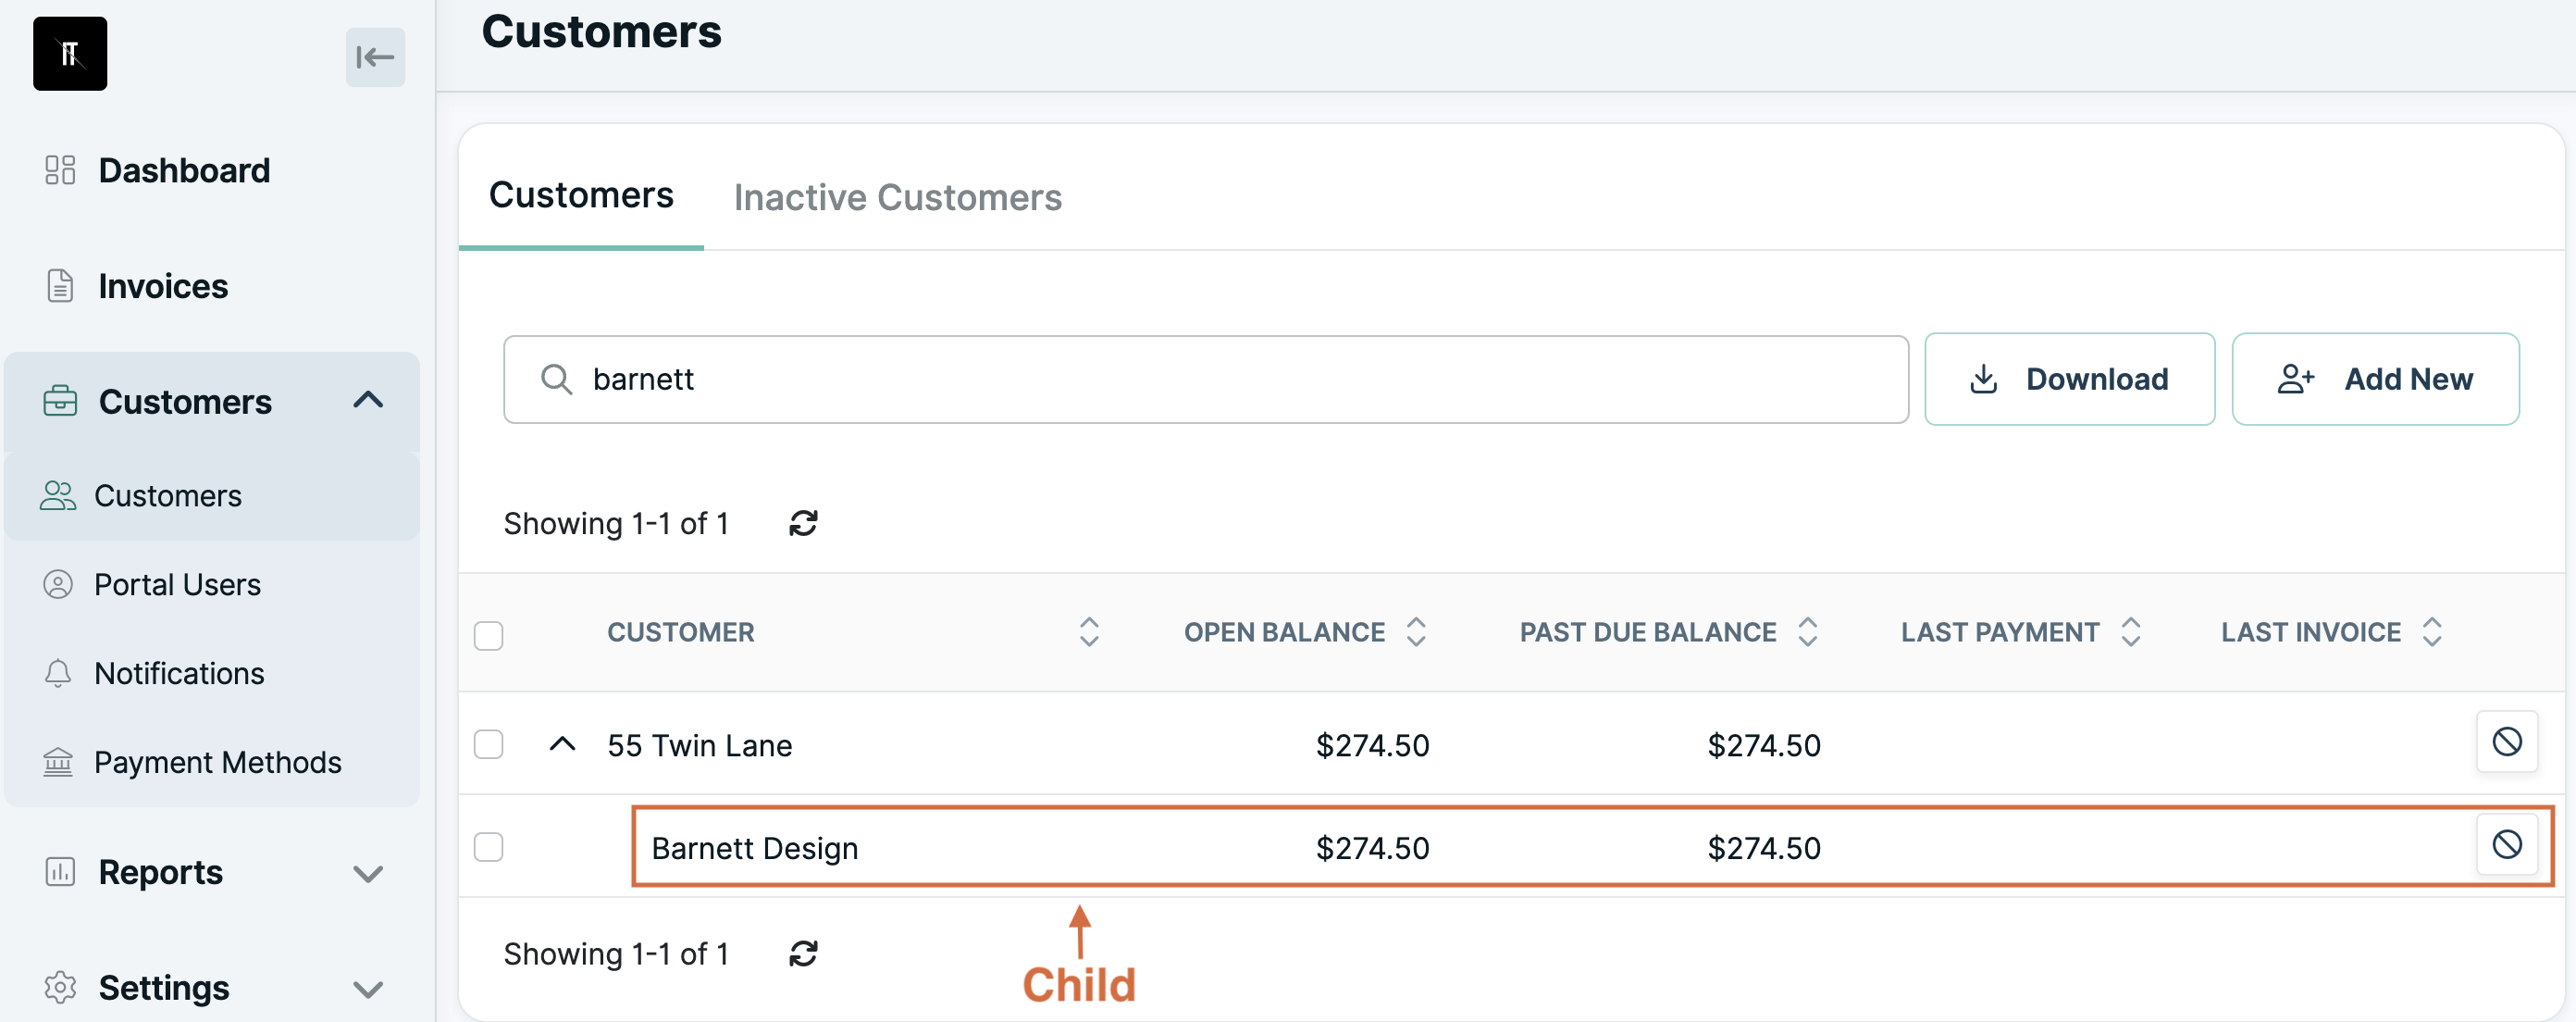The height and width of the screenshot is (1022, 2576).
Task: Deactivate the Barnett Design customer
Action: click(x=2506, y=845)
